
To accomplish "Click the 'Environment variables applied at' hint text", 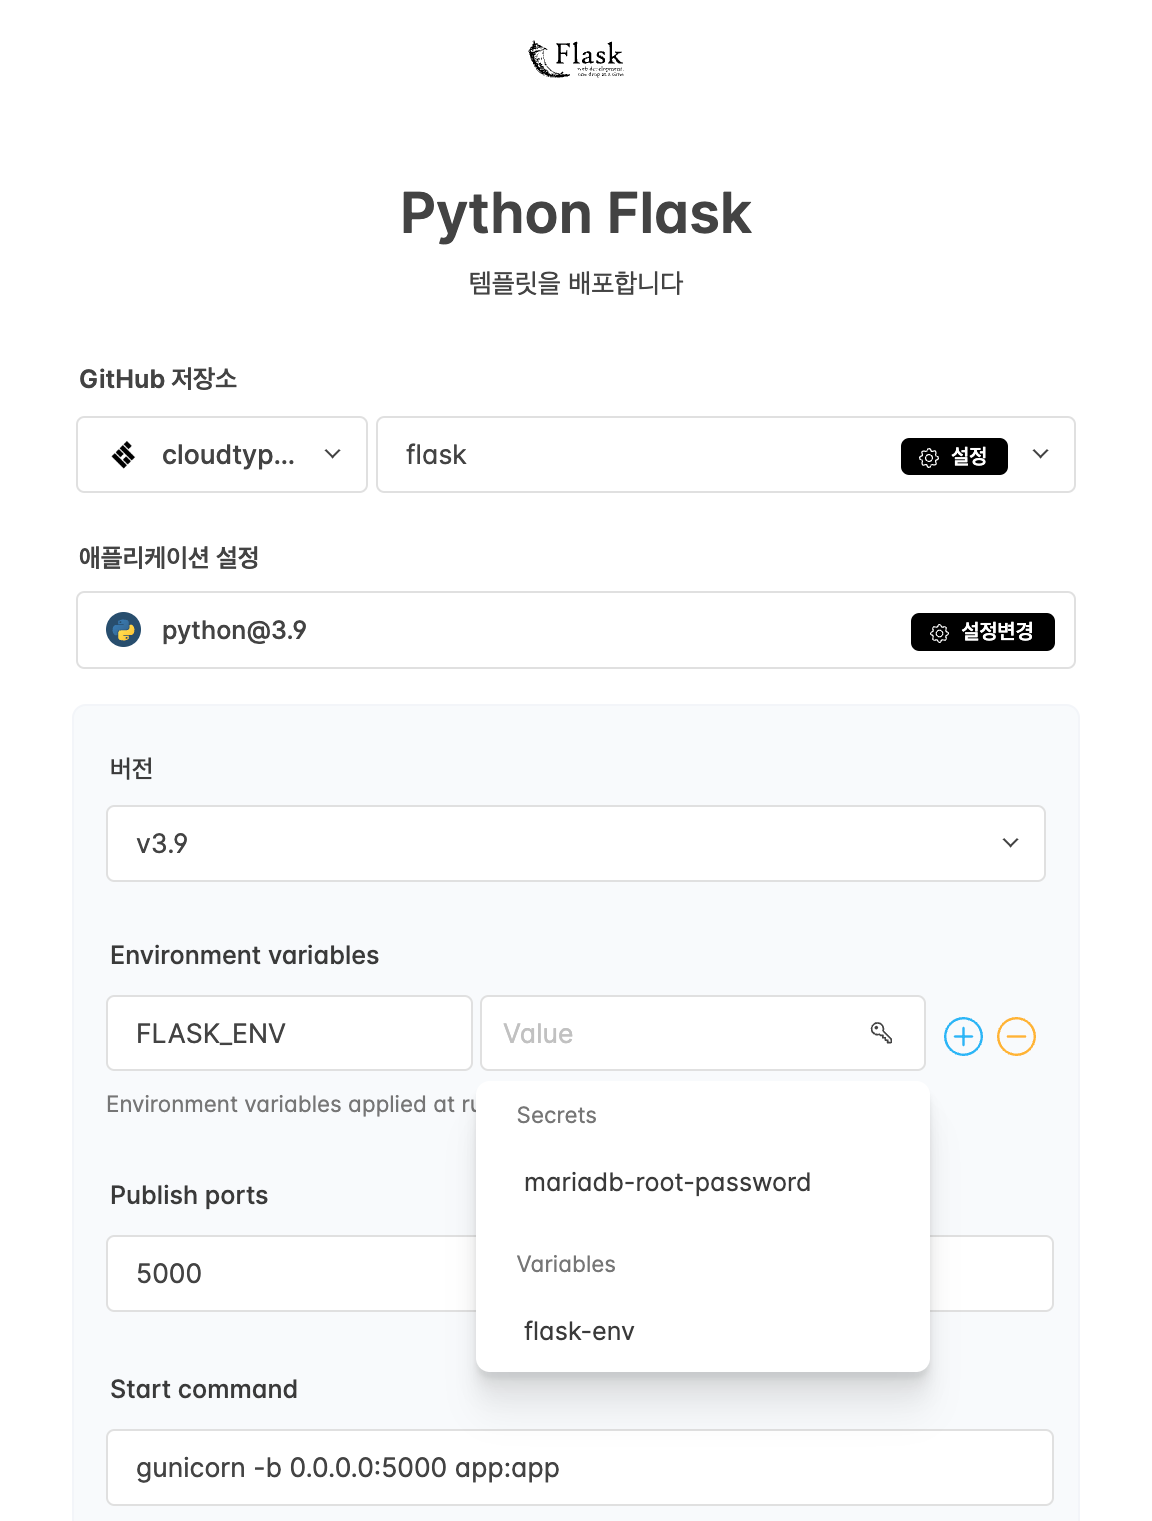I will (291, 1104).
